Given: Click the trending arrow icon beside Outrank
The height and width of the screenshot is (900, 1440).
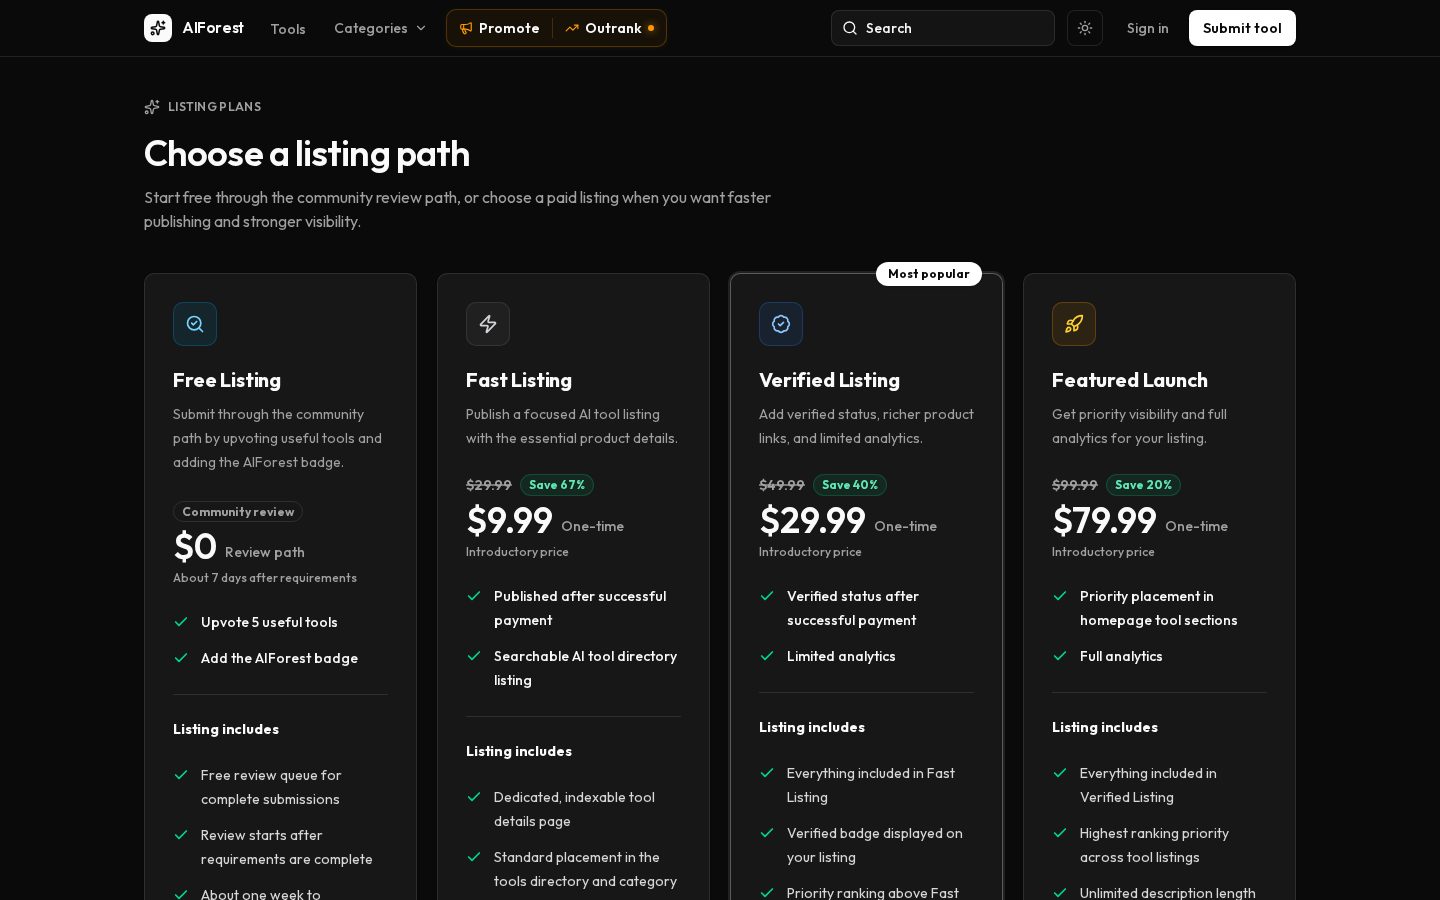Looking at the screenshot, I should [572, 28].
